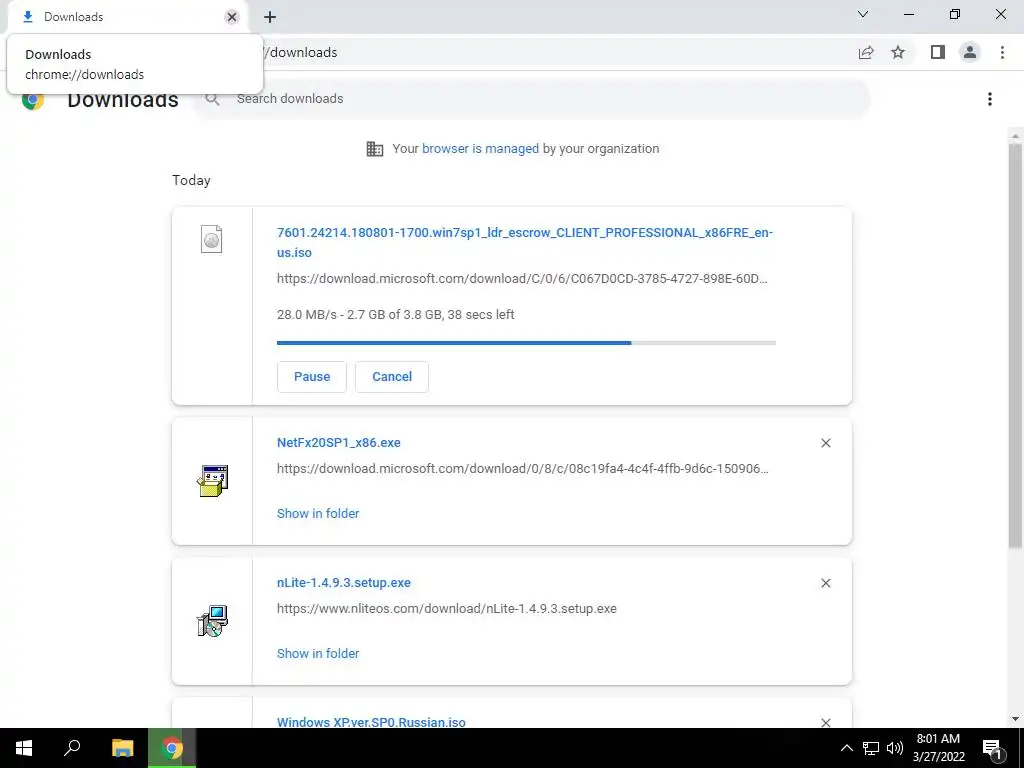Click the Downloads tab title

[x=73, y=17]
